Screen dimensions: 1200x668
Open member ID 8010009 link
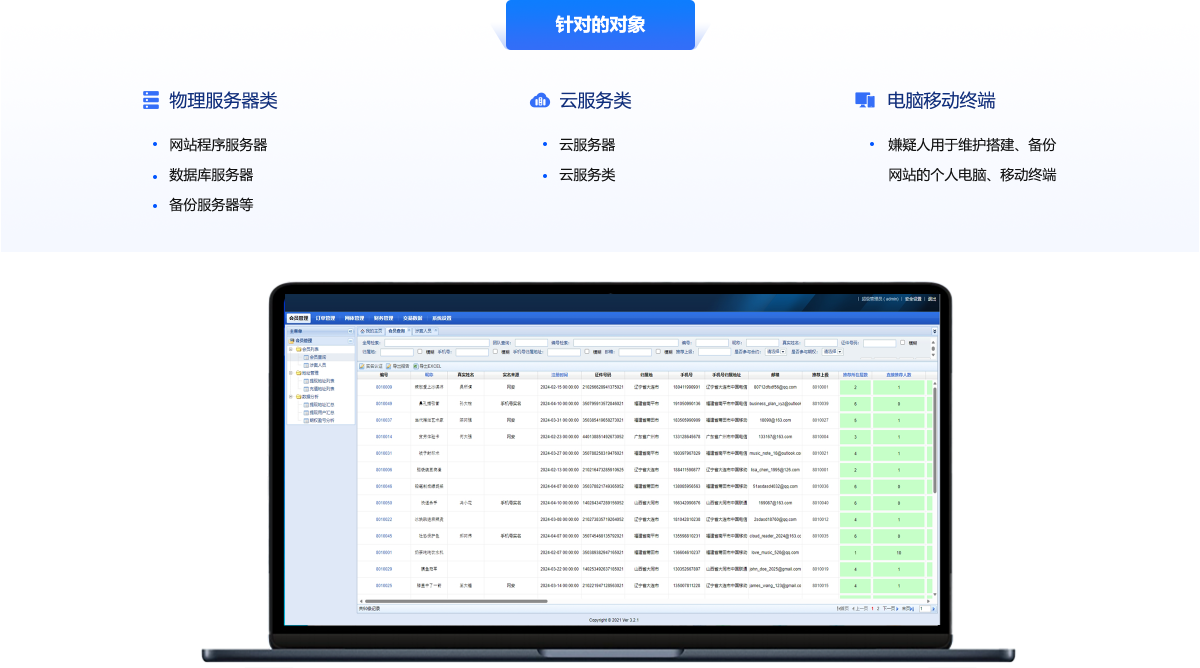click(384, 386)
